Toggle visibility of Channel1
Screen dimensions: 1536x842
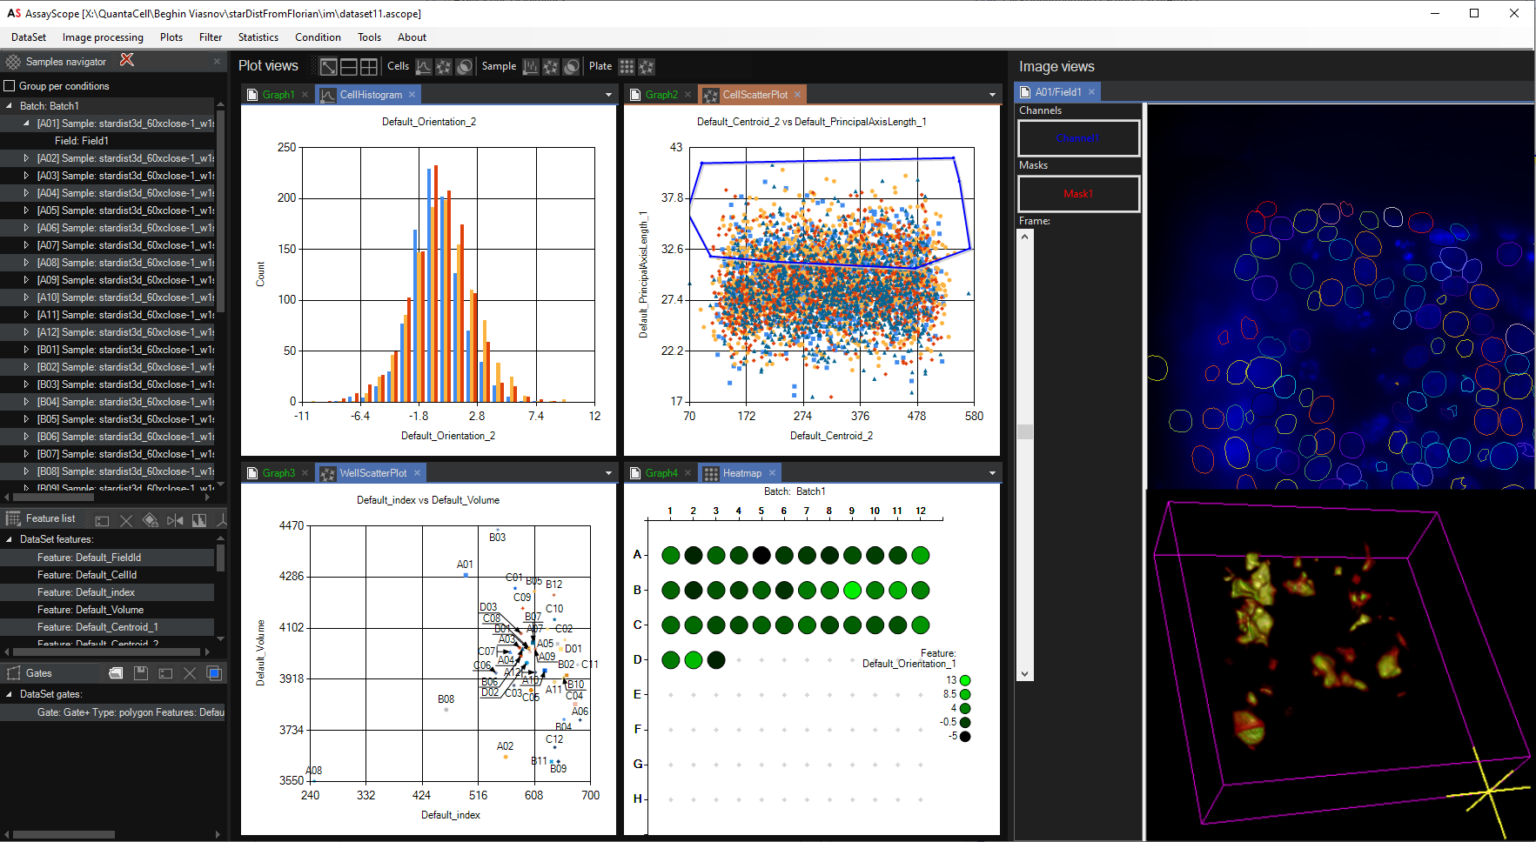1078,139
